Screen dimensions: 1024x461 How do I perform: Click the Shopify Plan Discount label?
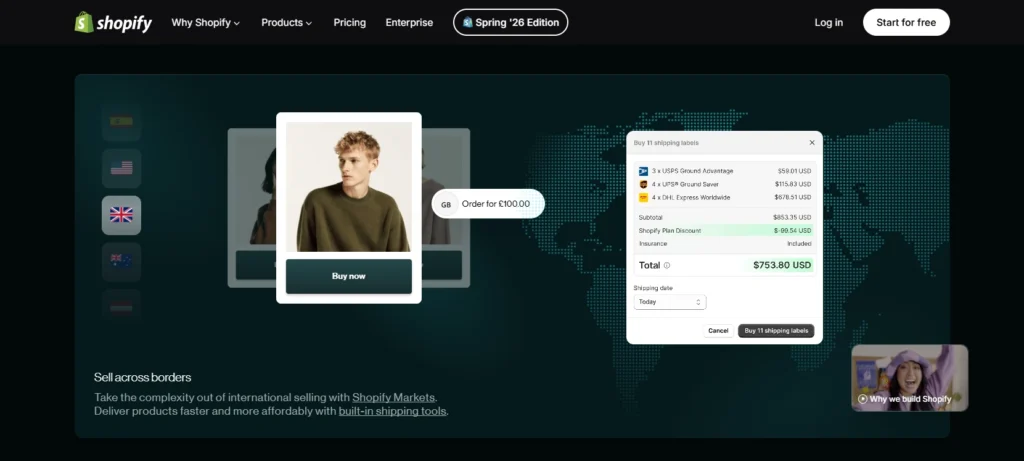click(670, 230)
